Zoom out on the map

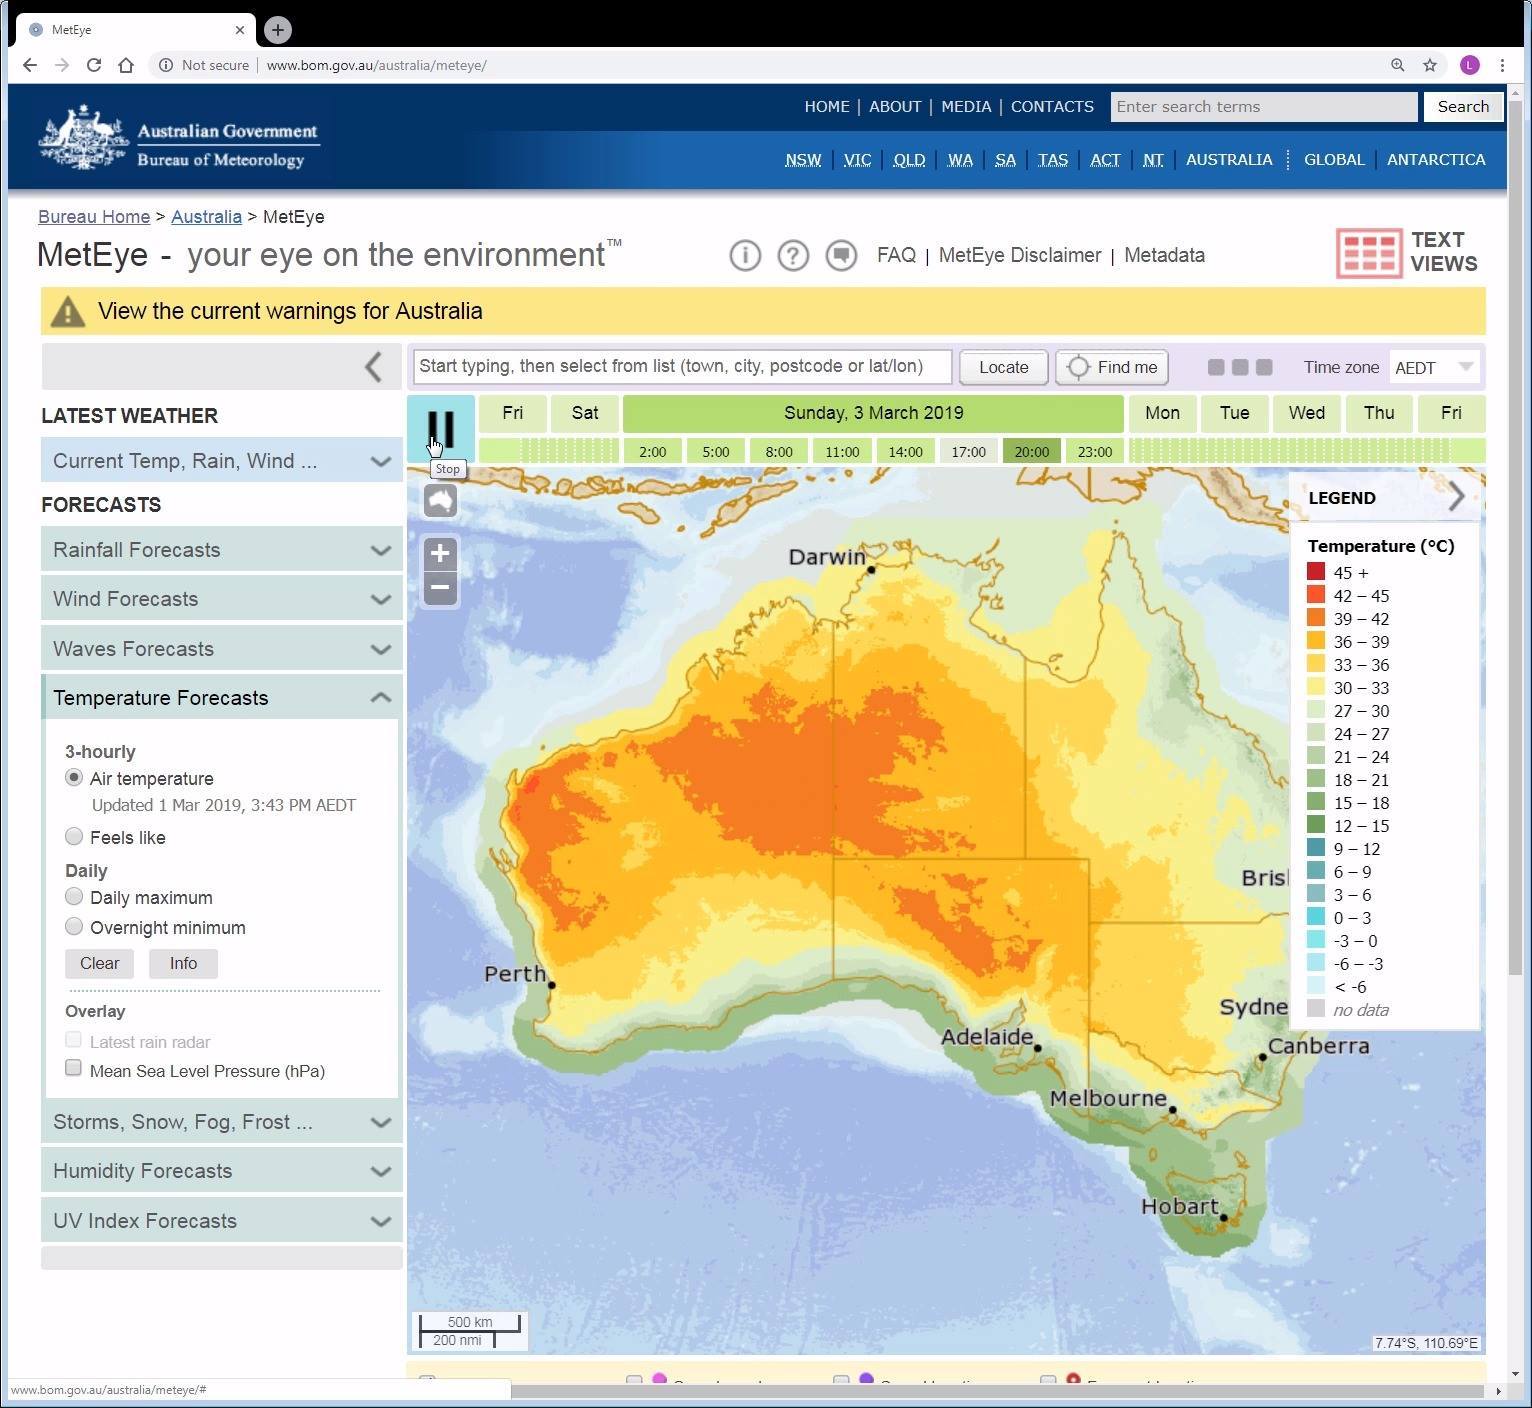440,587
